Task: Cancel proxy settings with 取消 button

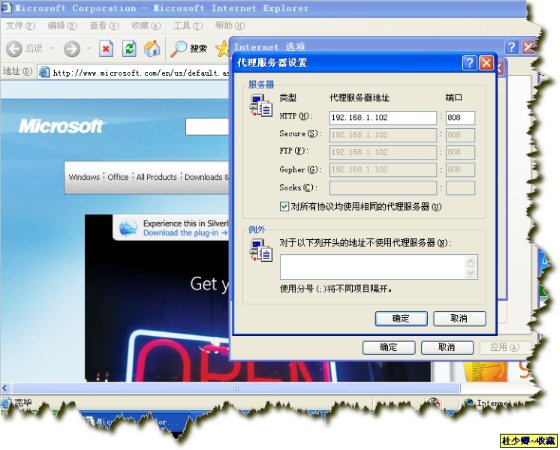Action: [459, 318]
